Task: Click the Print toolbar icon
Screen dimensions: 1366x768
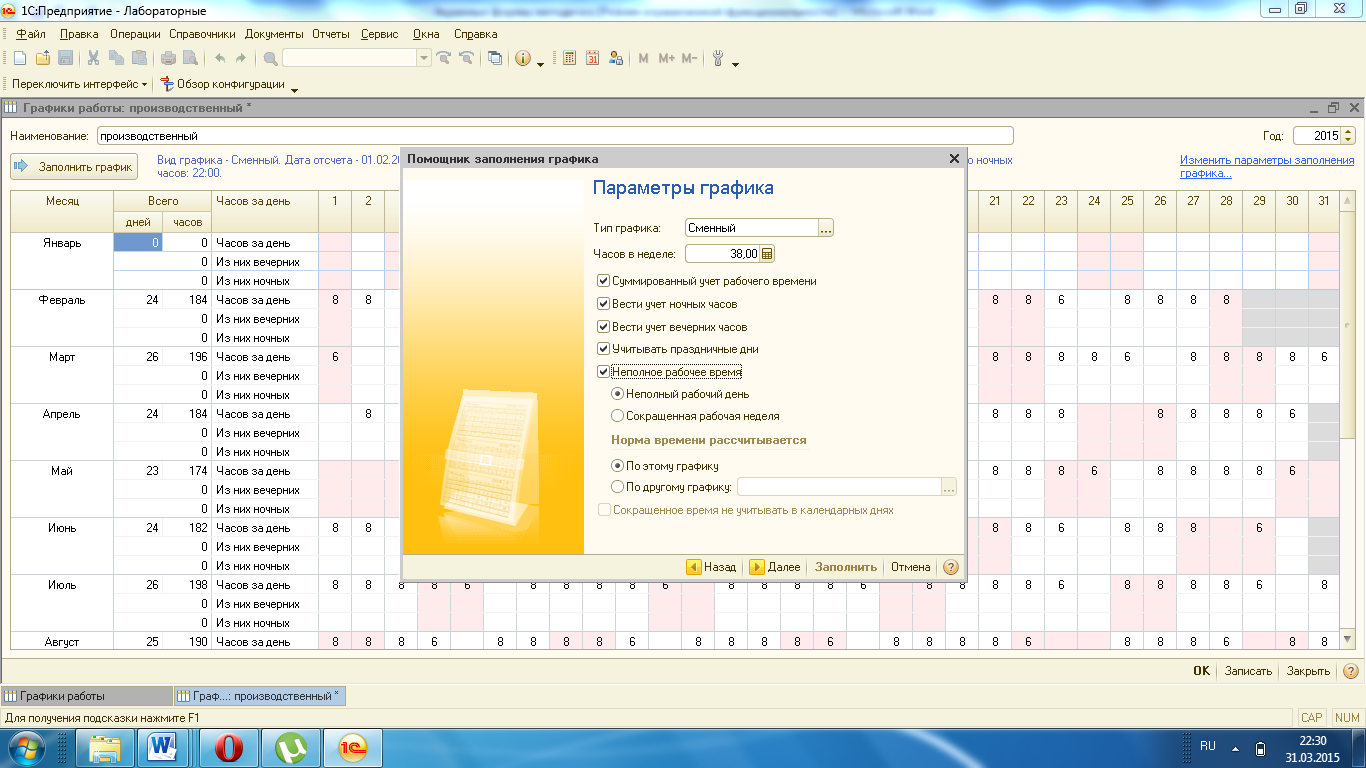Action: click(x=168, y=58)
